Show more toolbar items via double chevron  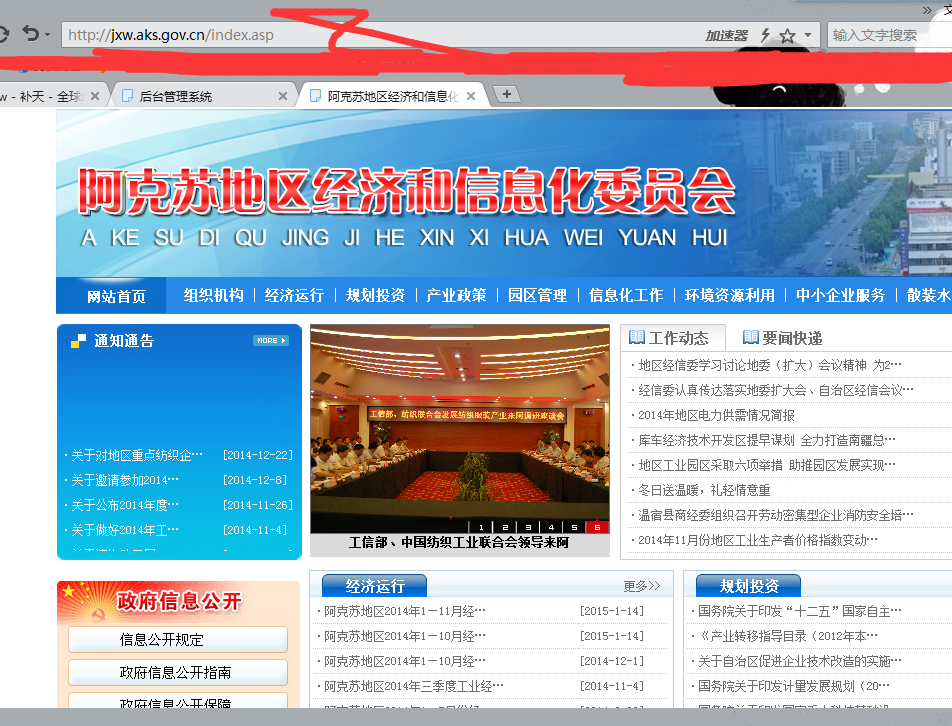coord(926,10)
